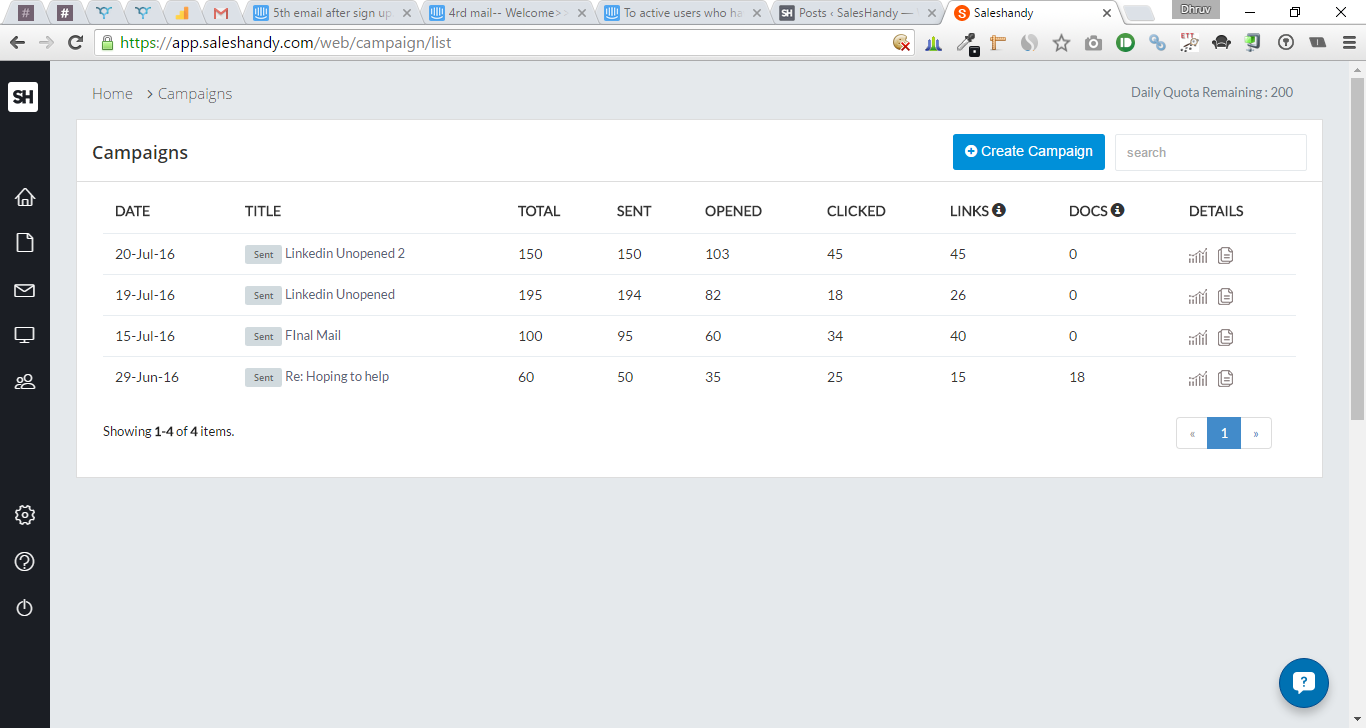
Task: Go to pagination page 1
Action: (1224, 433)
